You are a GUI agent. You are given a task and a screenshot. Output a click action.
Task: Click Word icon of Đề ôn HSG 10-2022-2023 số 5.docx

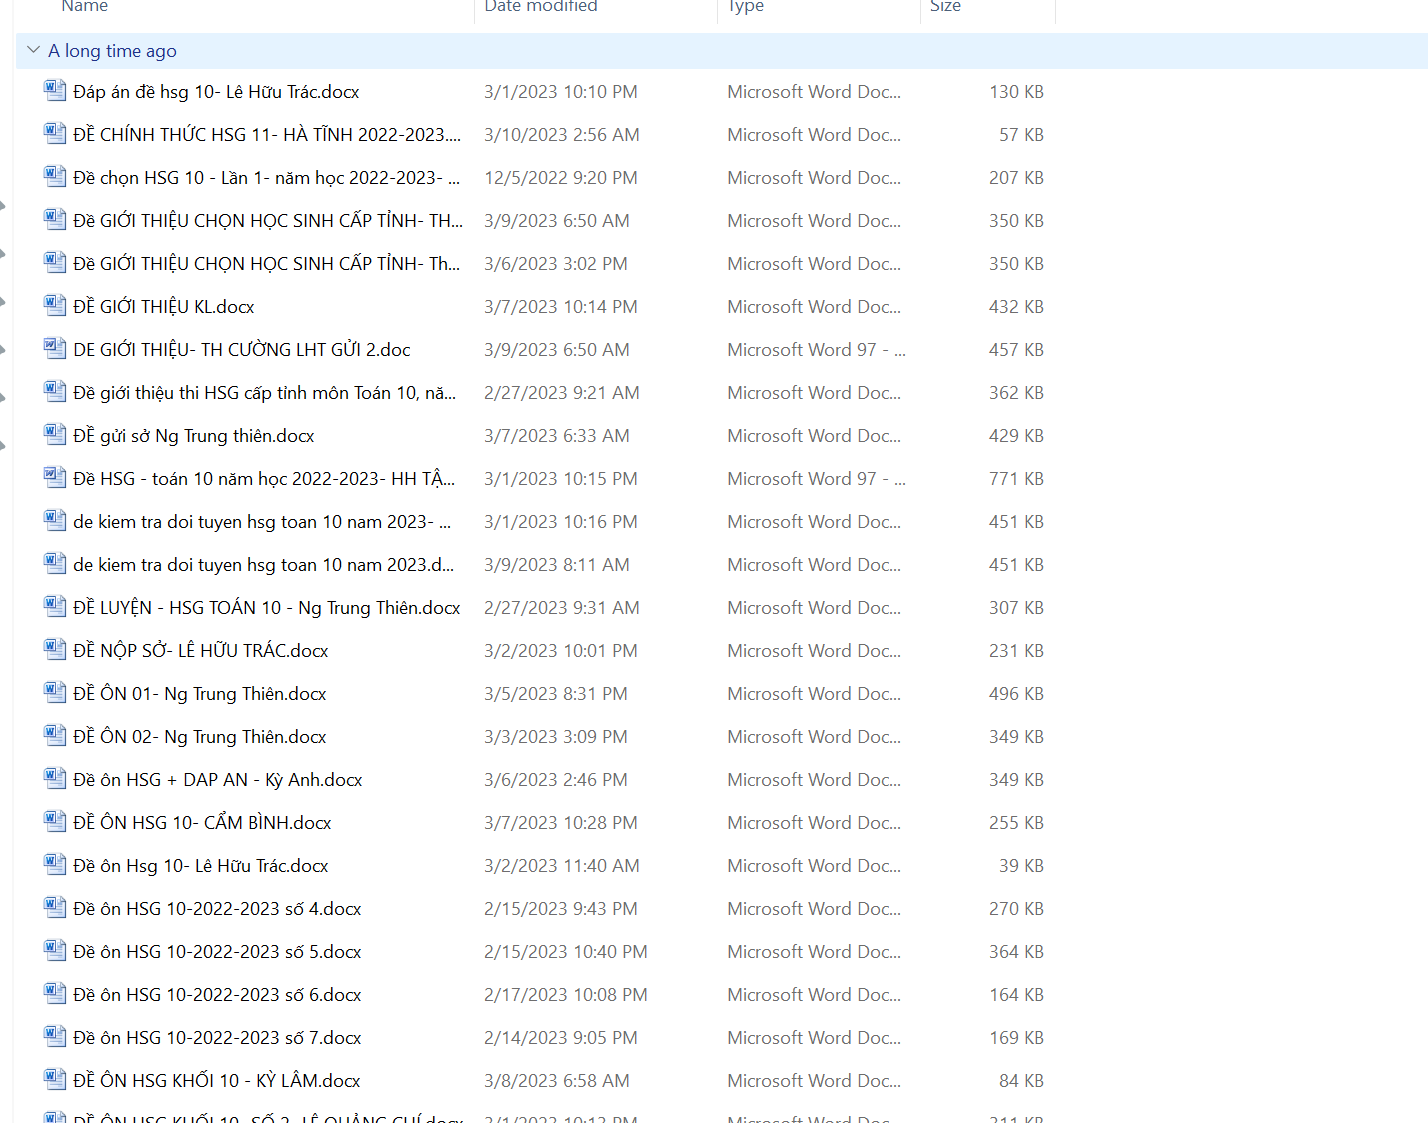click(55, 950)
